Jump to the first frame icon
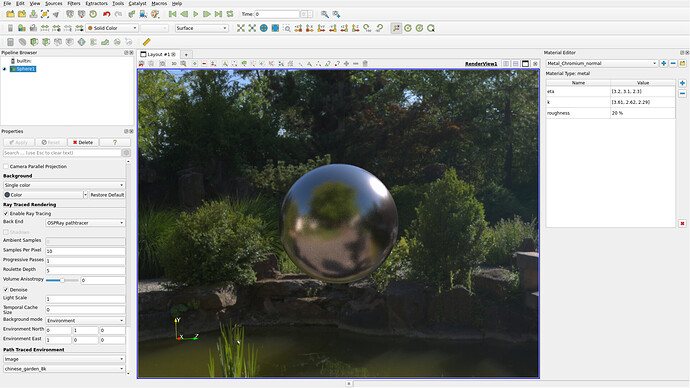 [172, 14]
